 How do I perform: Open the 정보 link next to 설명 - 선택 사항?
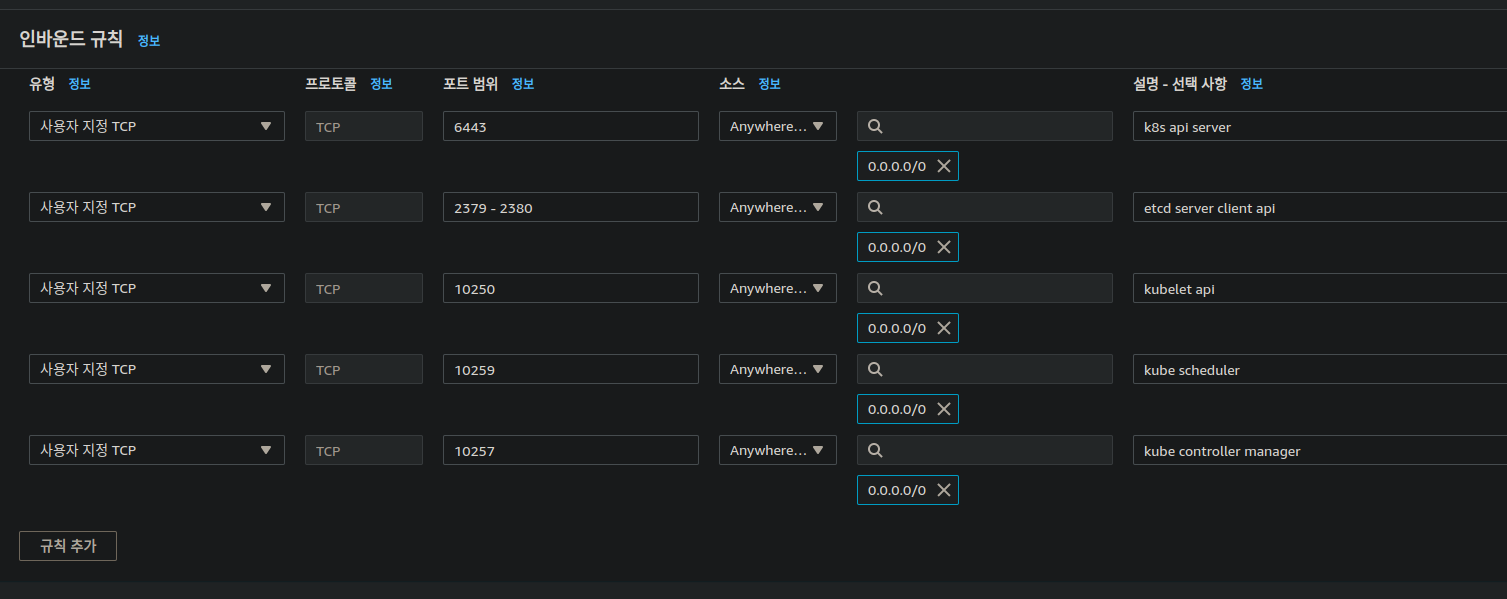1252,84
